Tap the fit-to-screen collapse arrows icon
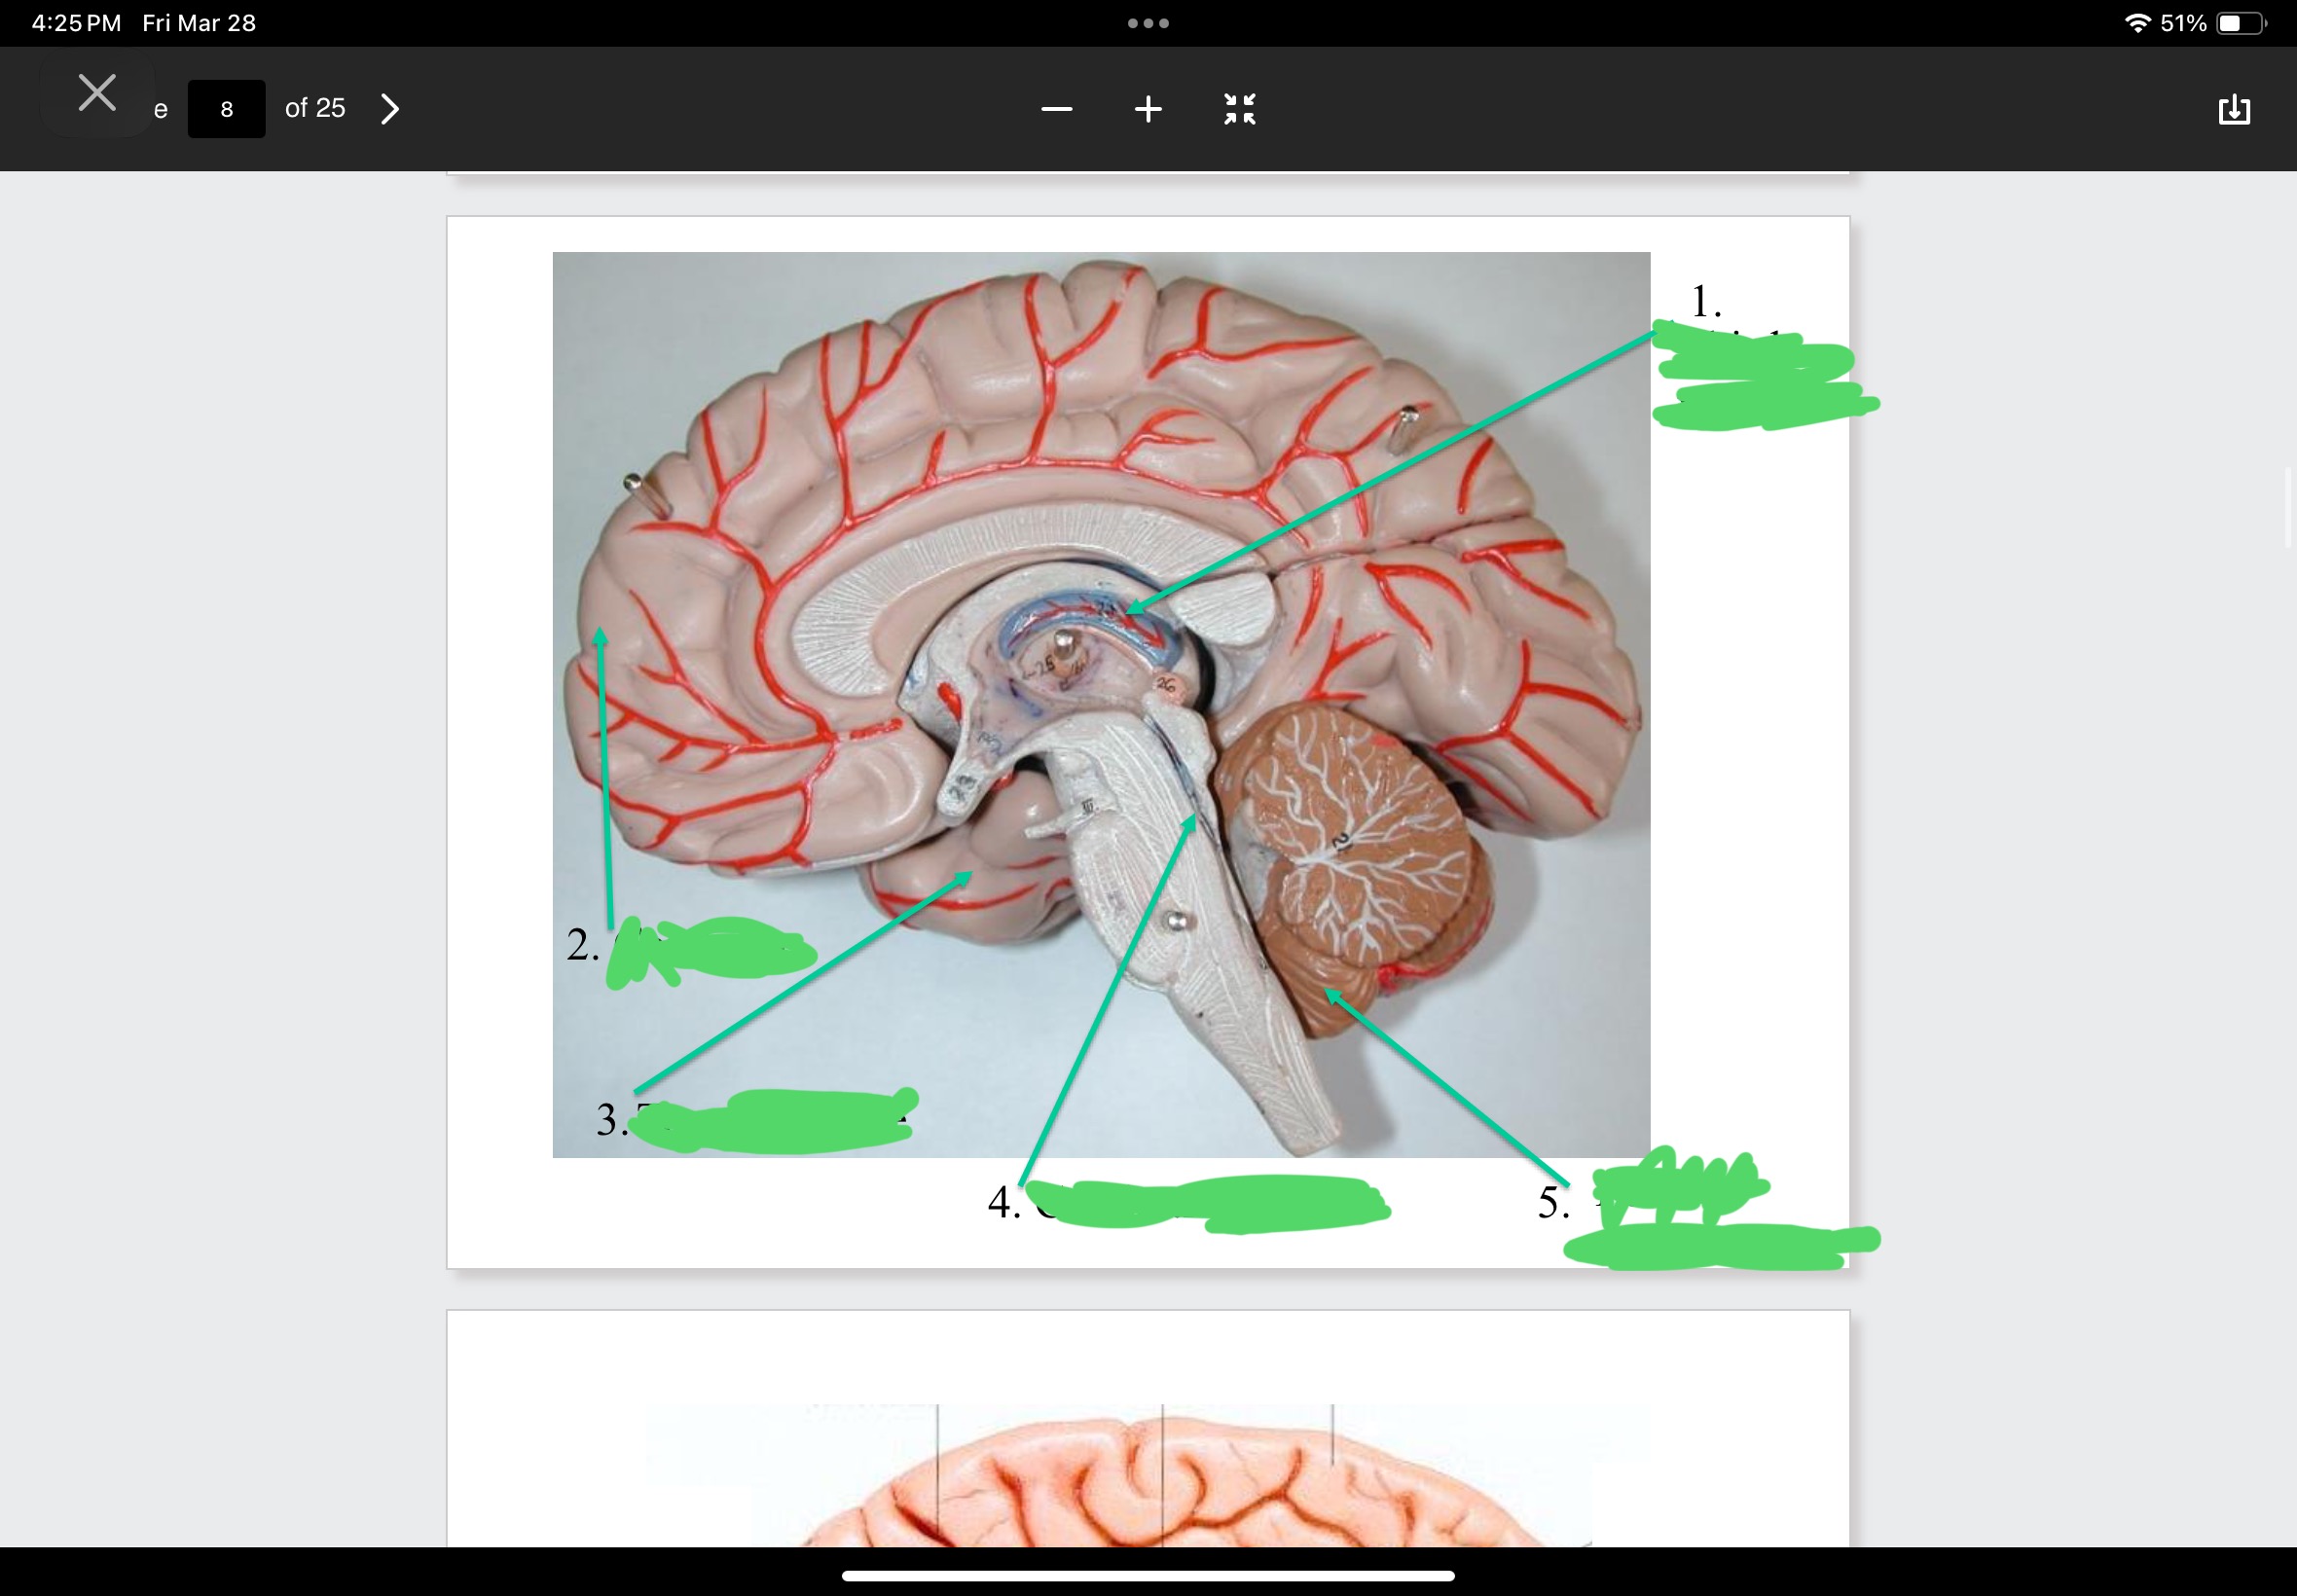The width and height of the screenshot is (2297, 1596). (1239, 109)
